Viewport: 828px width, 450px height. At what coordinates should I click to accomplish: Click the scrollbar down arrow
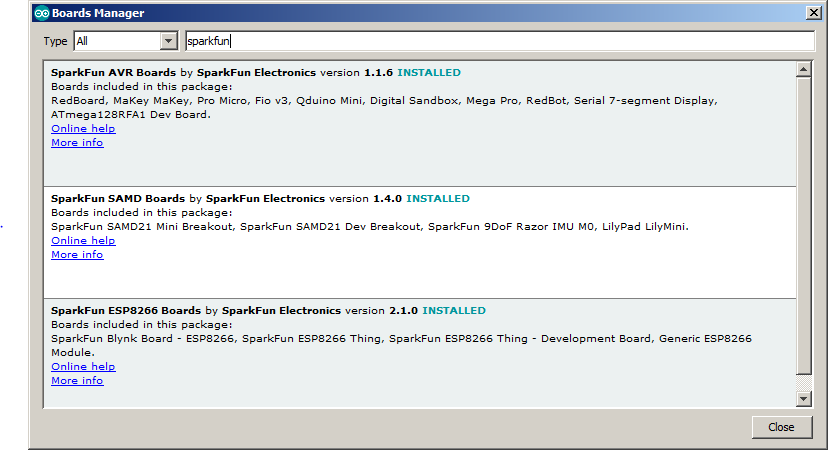(x=803, y=399)
